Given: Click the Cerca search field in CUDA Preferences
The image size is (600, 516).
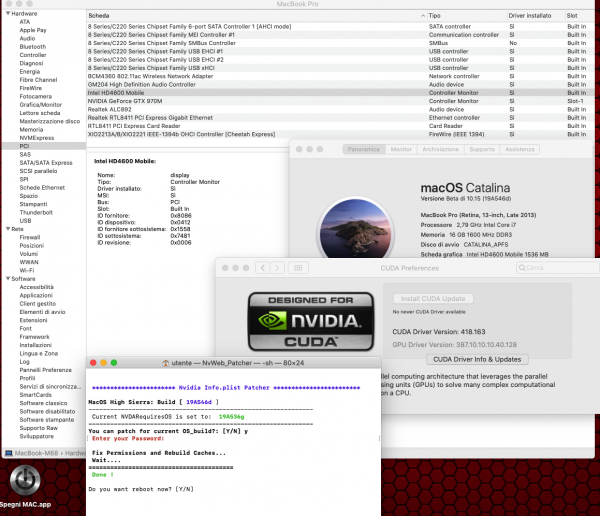Looking at the screenshot, I should tap(557, 268).
